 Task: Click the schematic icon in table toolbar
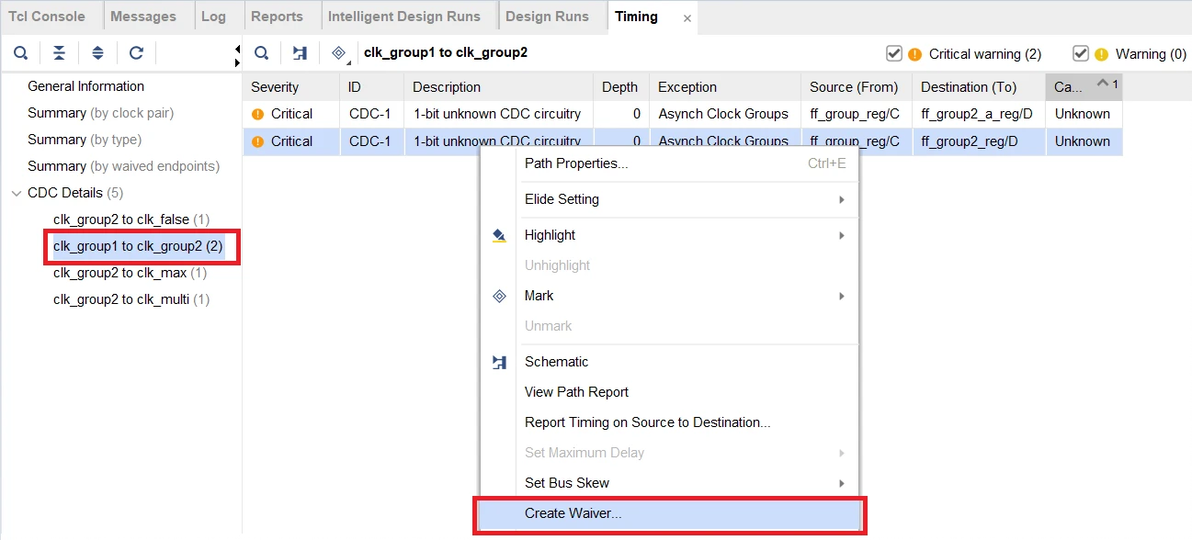(x=299, y=53)
